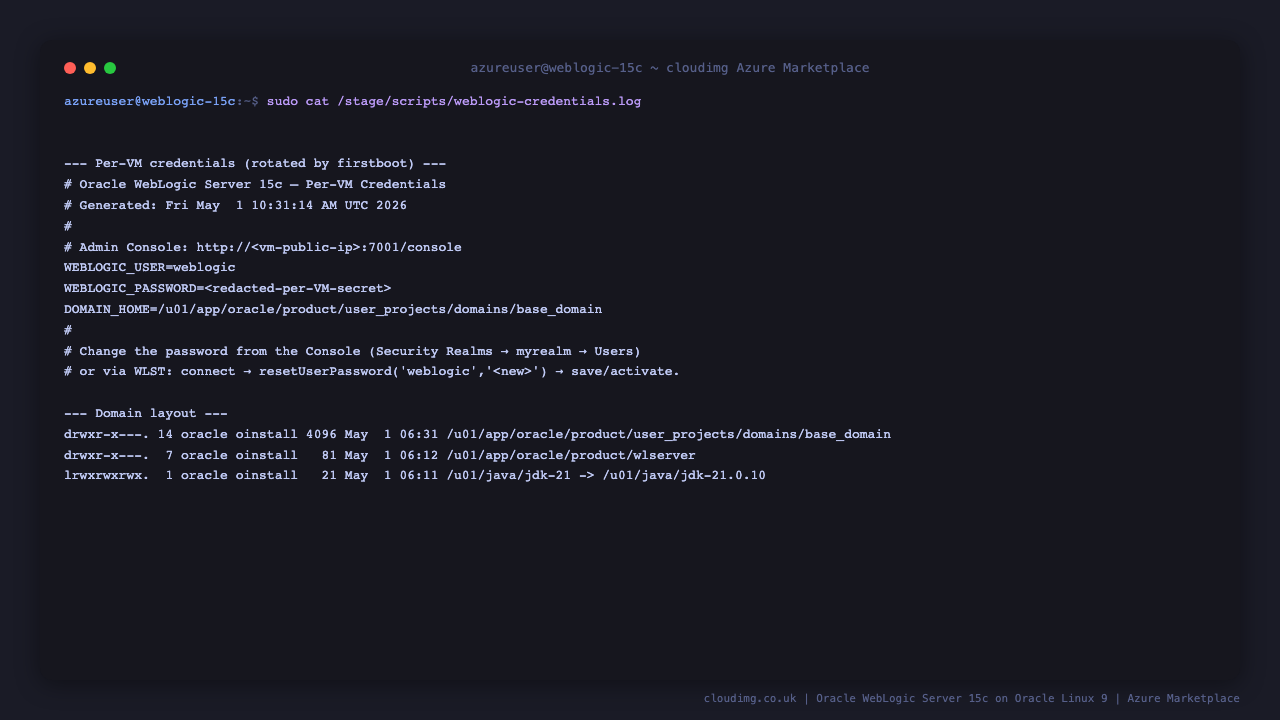Click the jdk-21 symlink listing row
1280x720 pixels.
pos(415,475)
